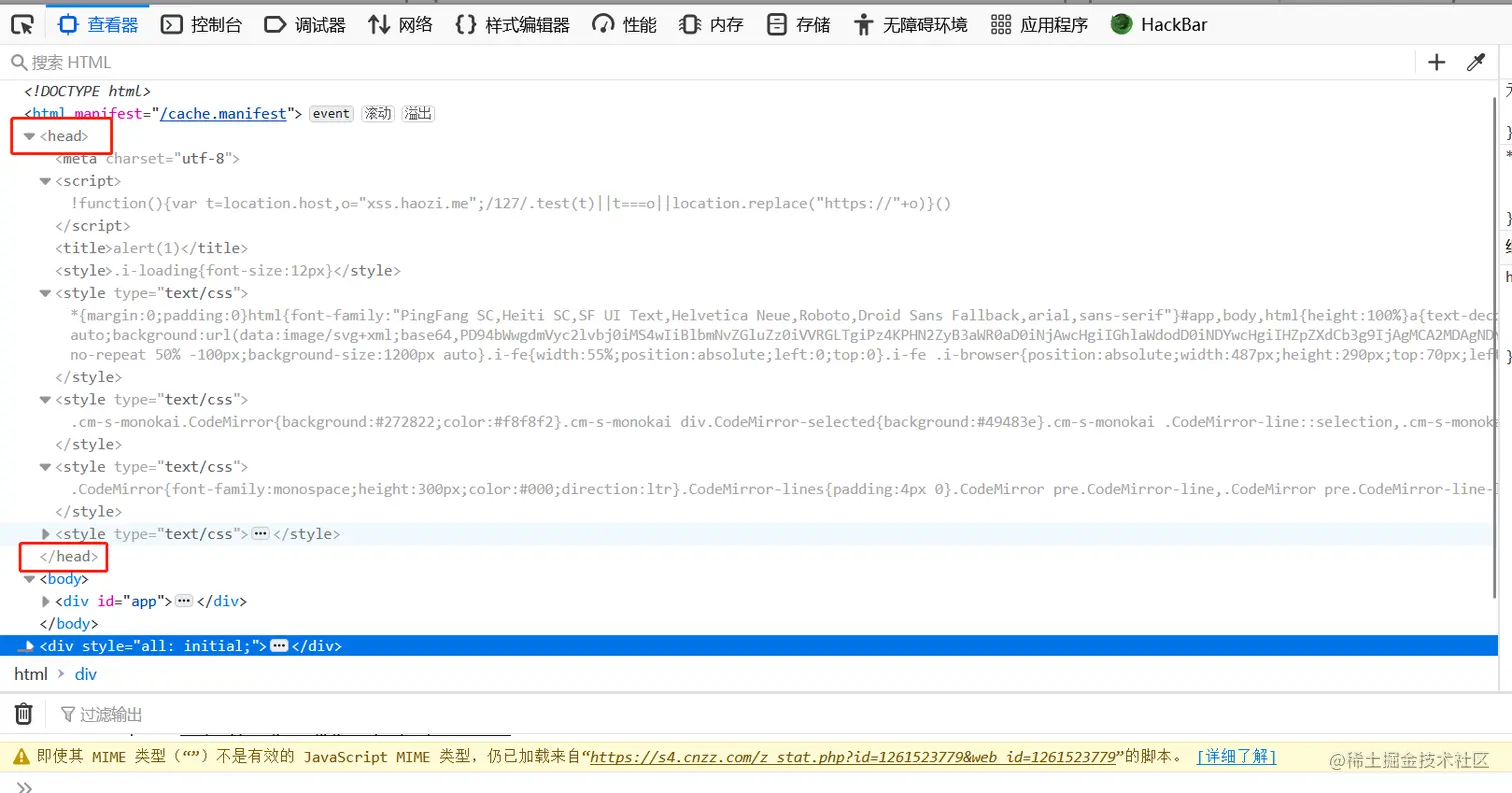Viewport: 1512px width, 793px height.
Task: Open the 无障碍环境 accessibility tab
Action: 910,25
